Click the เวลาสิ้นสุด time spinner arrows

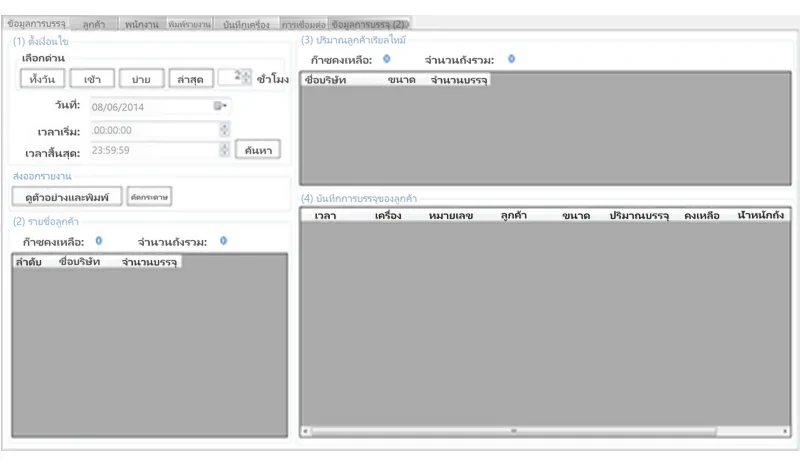click(224, 150)
